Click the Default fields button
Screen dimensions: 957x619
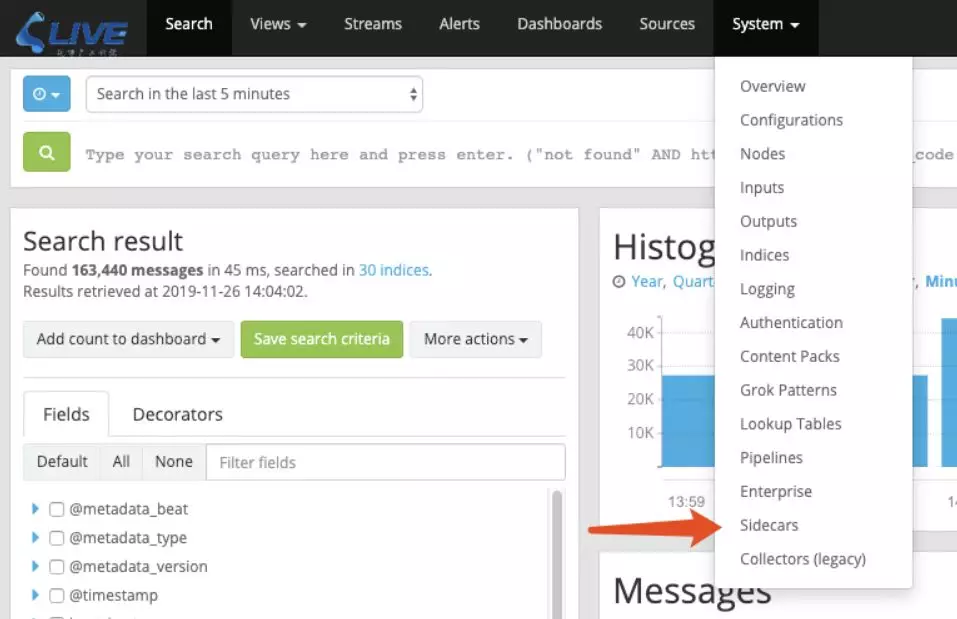(62, 462)
